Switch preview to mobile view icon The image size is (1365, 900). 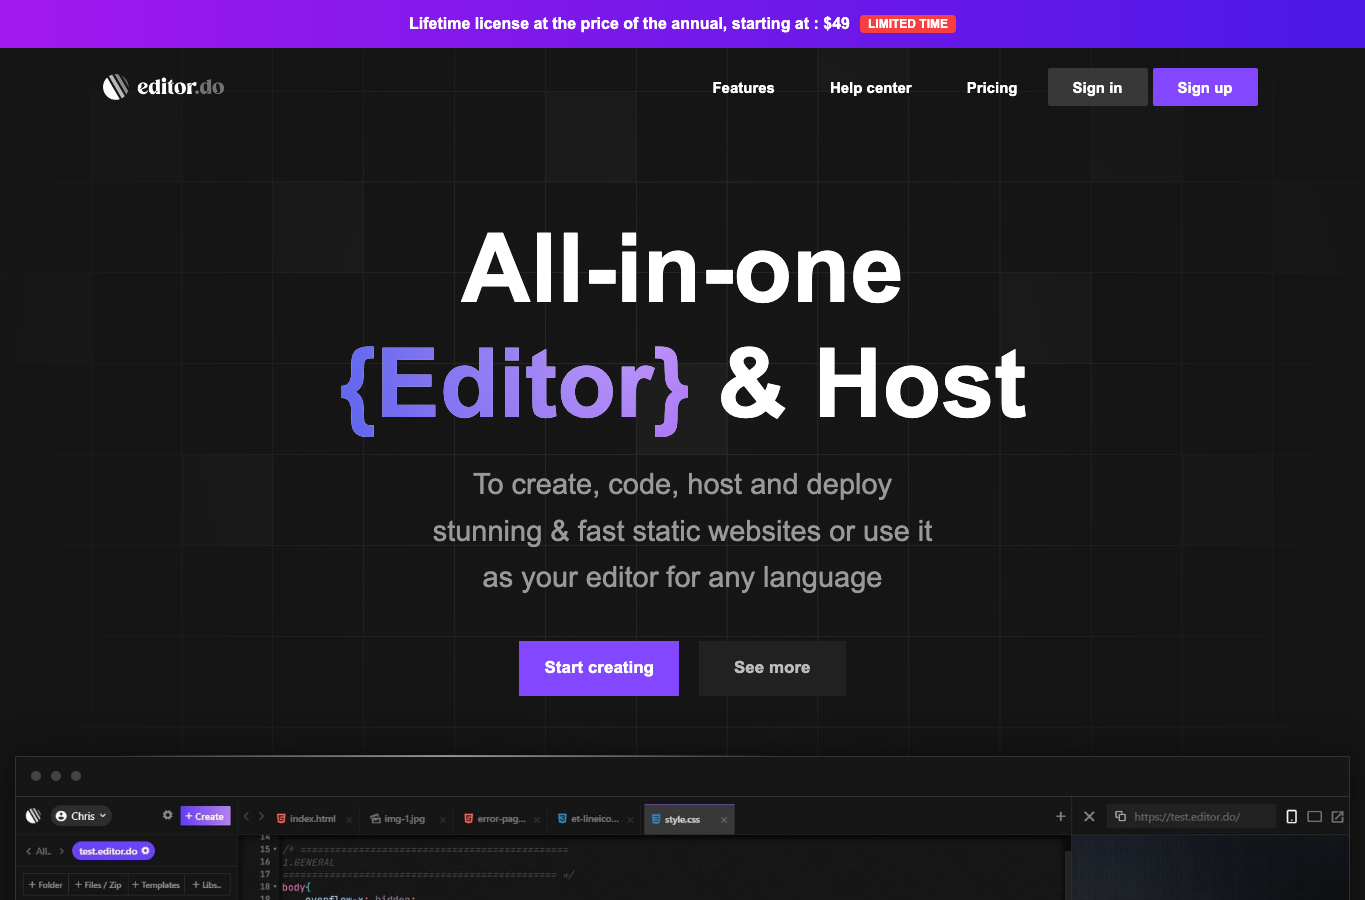(1291, 816)
